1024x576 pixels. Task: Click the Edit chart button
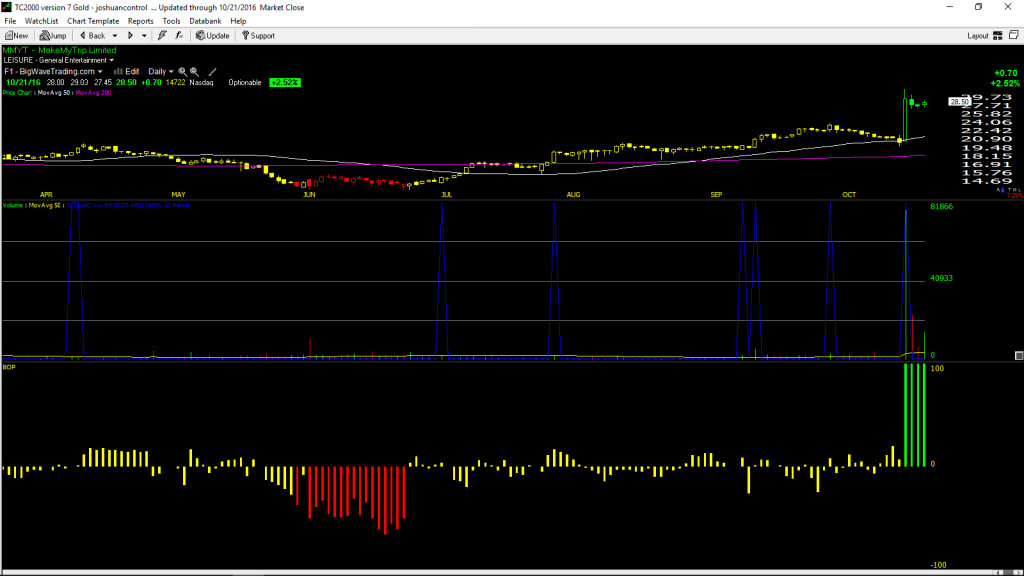pos(127,72)
